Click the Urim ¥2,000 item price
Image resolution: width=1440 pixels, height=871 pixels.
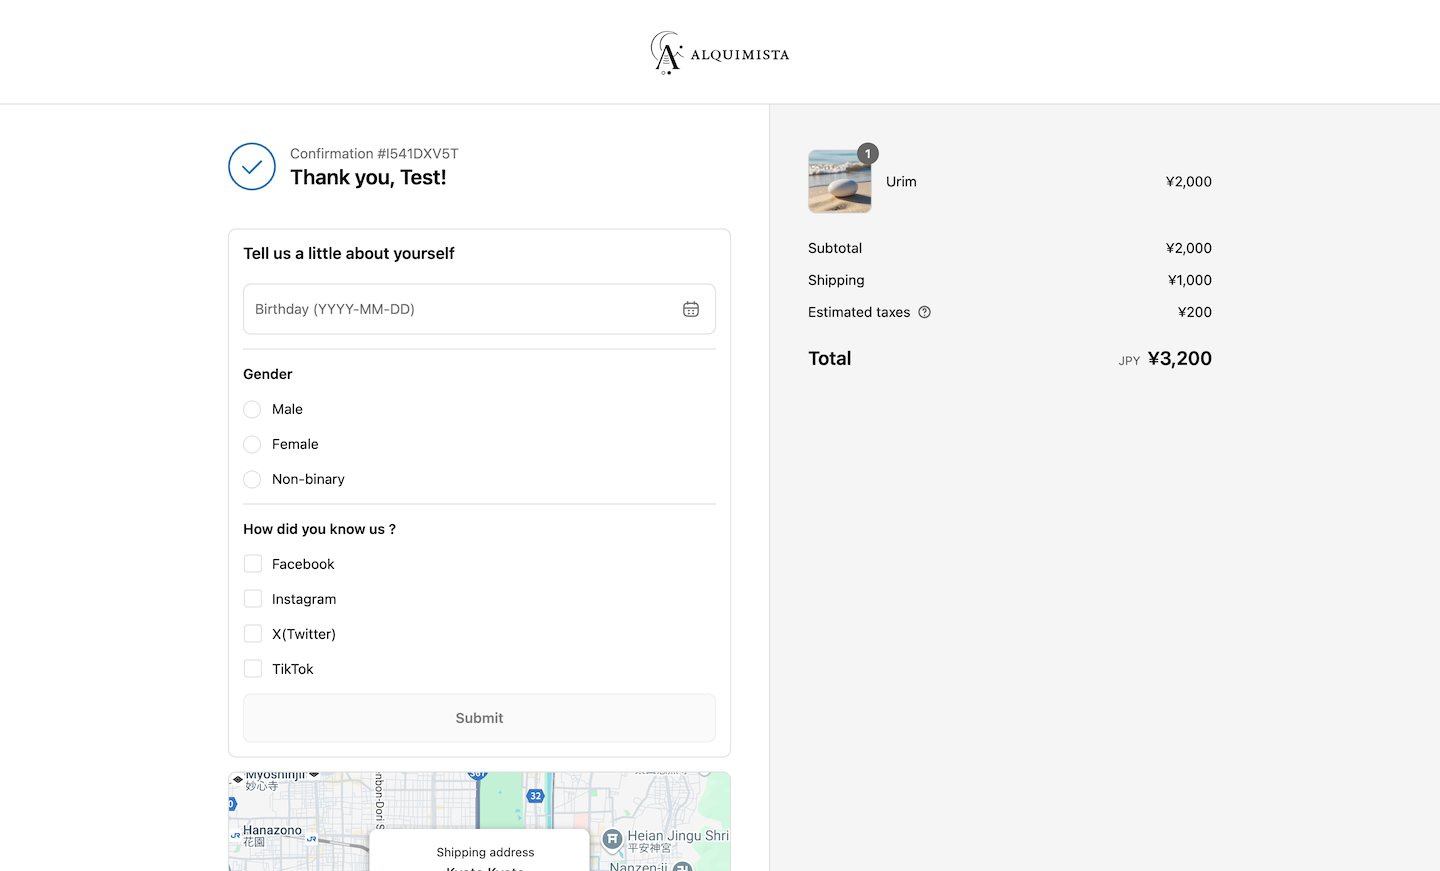pyautogui.click(x=1189, y=181)
